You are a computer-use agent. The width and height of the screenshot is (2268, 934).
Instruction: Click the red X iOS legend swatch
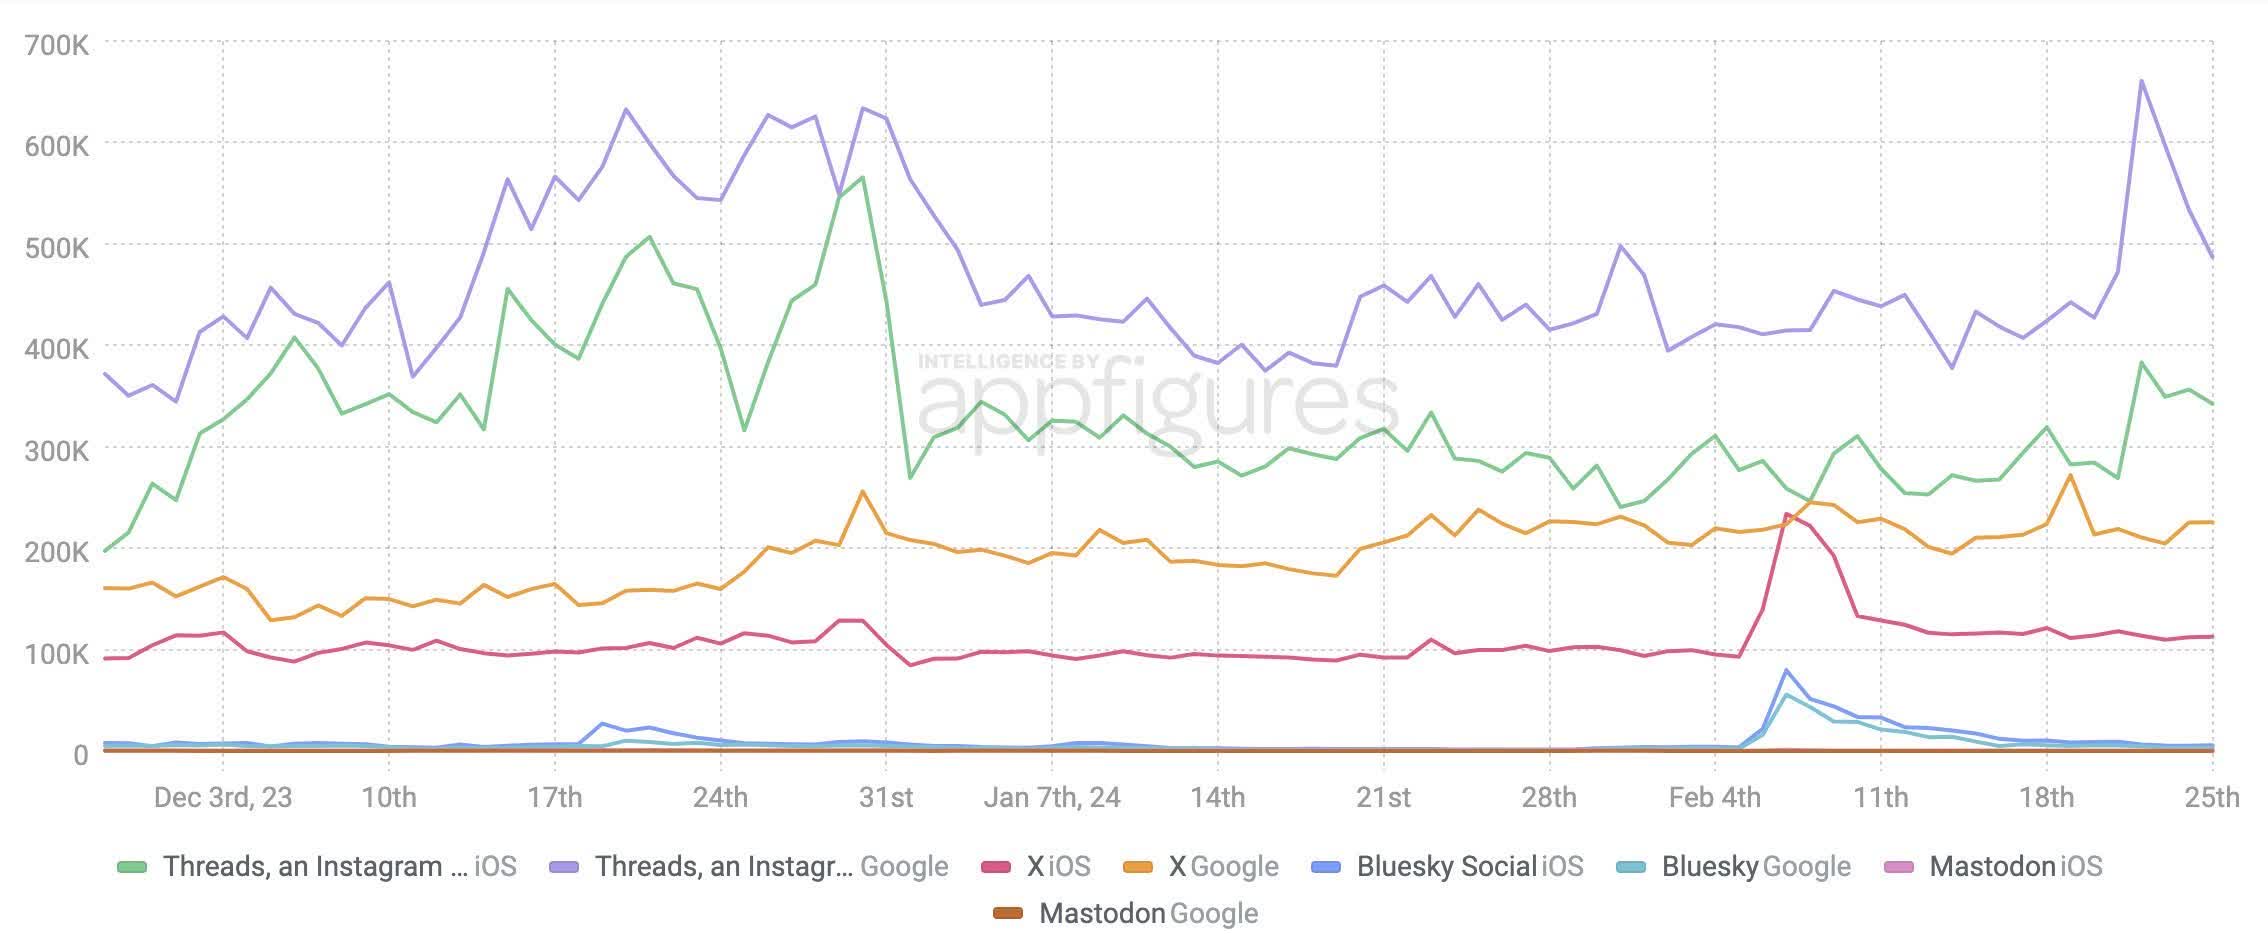pos(996,867)
